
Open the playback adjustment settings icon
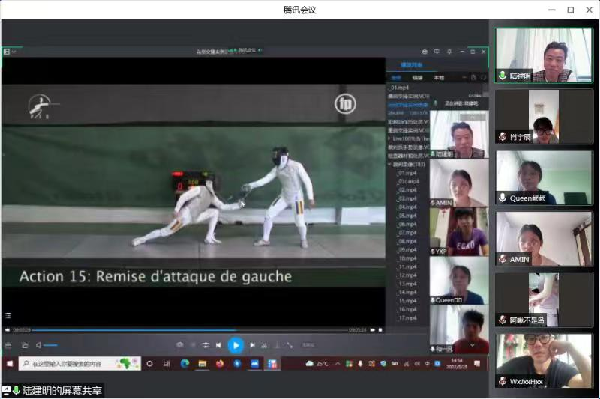205,345
